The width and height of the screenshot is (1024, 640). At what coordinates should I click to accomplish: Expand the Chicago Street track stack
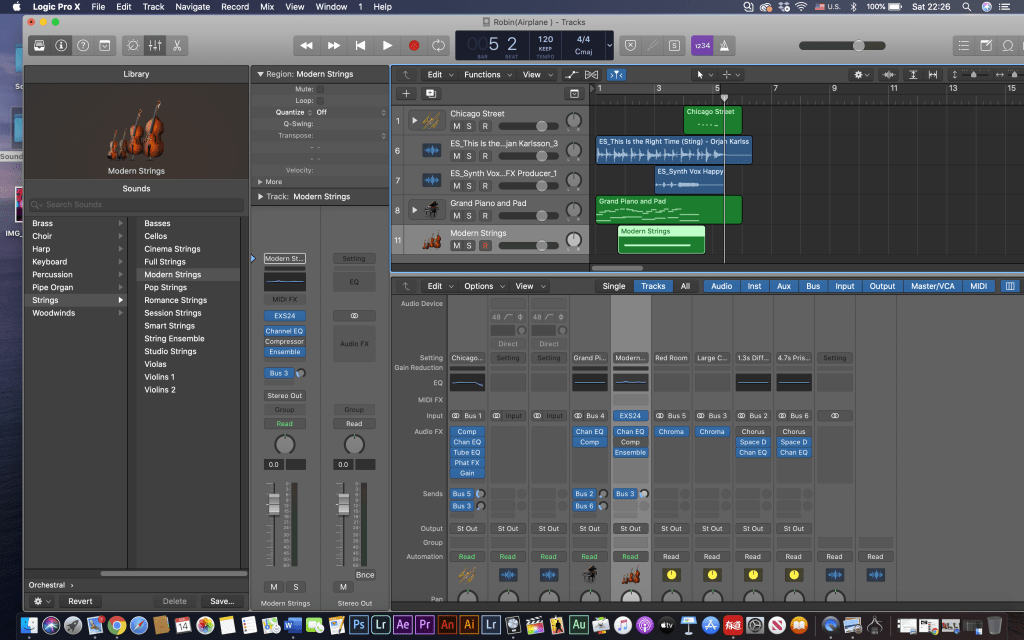point(415,121)
